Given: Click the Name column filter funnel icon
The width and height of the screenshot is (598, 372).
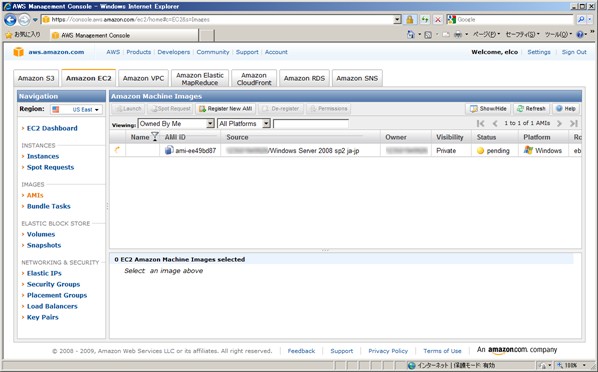Looking at the screenshot, I should tap(155, 137).
